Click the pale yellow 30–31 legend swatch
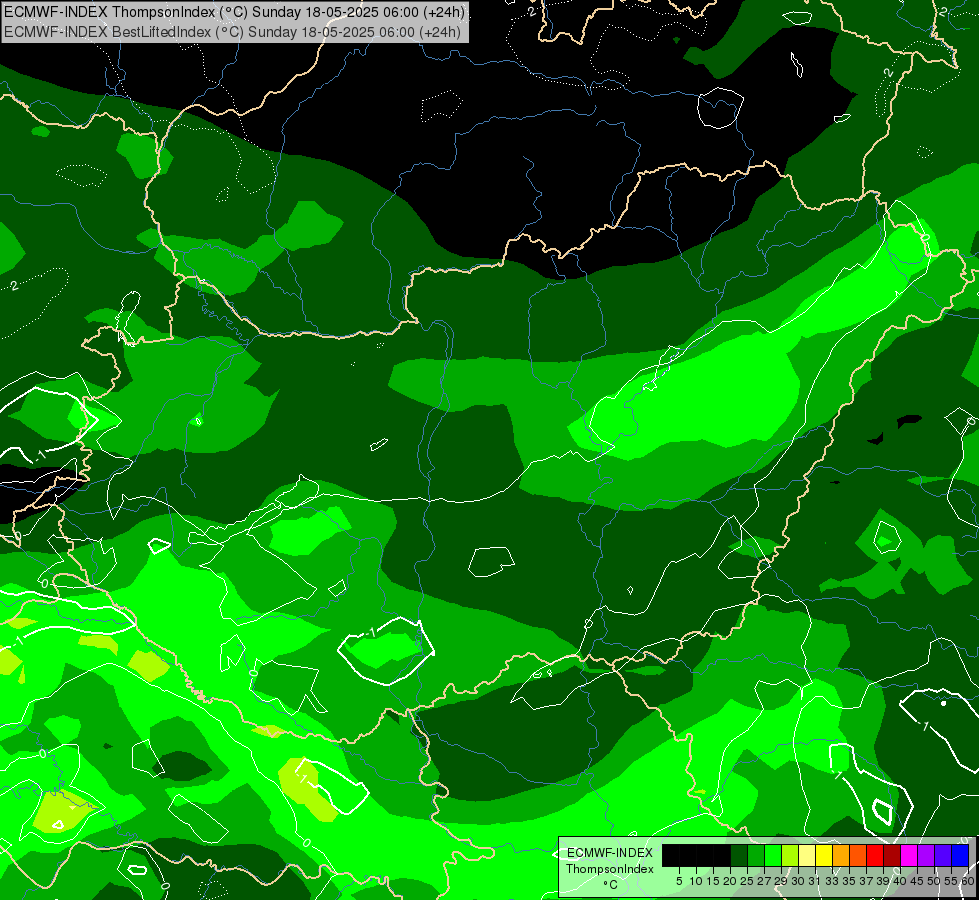The image size is (979, 900). tap(807, 855)
